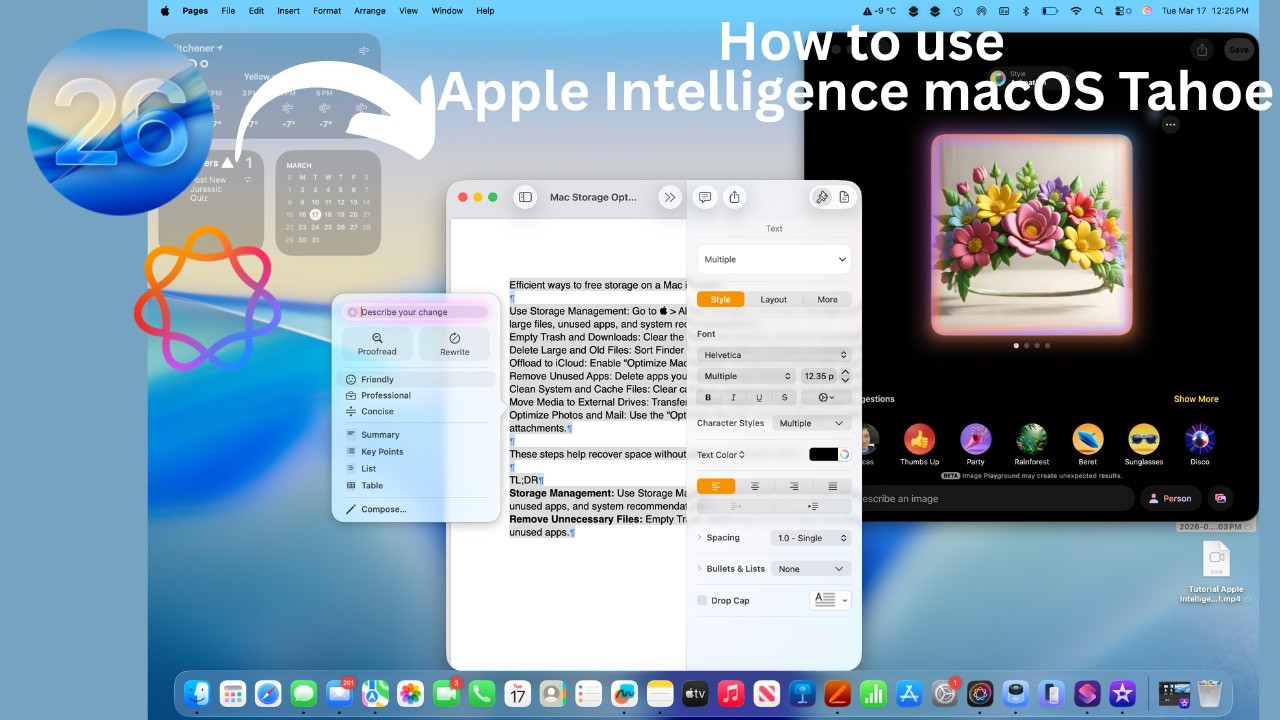The image size is (1280, 720).
Task: Apply Underline text style button
Action: (759, 397)
